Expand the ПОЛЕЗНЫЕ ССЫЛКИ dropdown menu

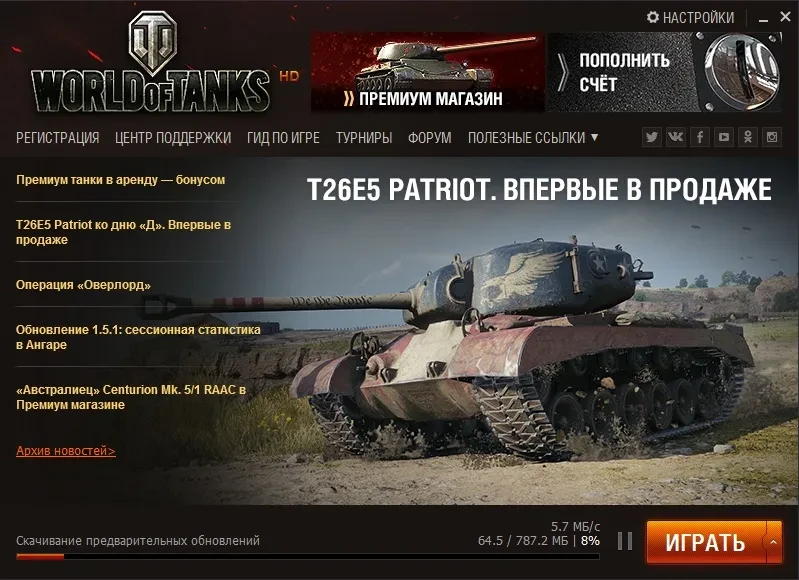[532, 138]
